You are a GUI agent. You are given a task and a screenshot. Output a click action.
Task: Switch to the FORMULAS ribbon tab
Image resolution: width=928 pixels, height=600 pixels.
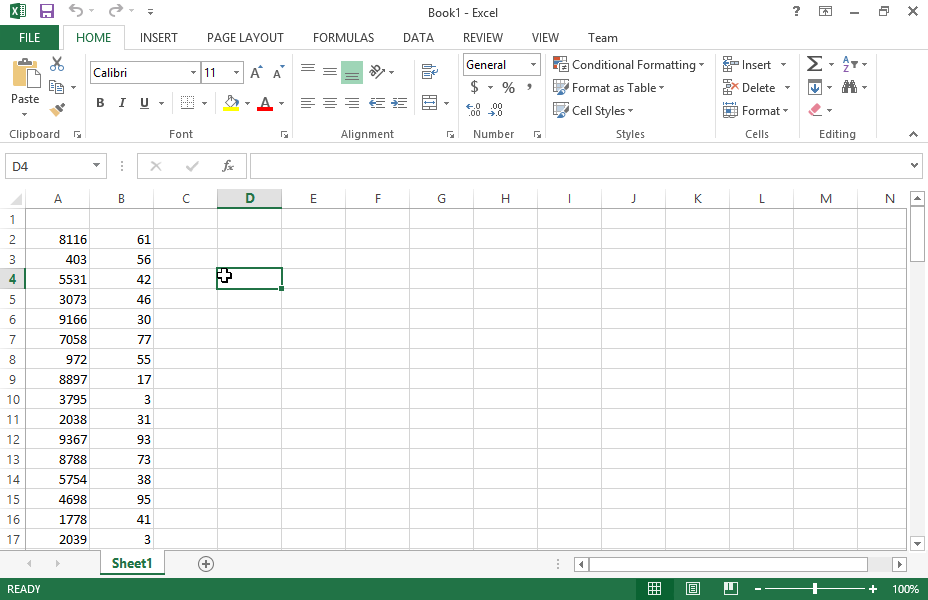tap(343, 38)
